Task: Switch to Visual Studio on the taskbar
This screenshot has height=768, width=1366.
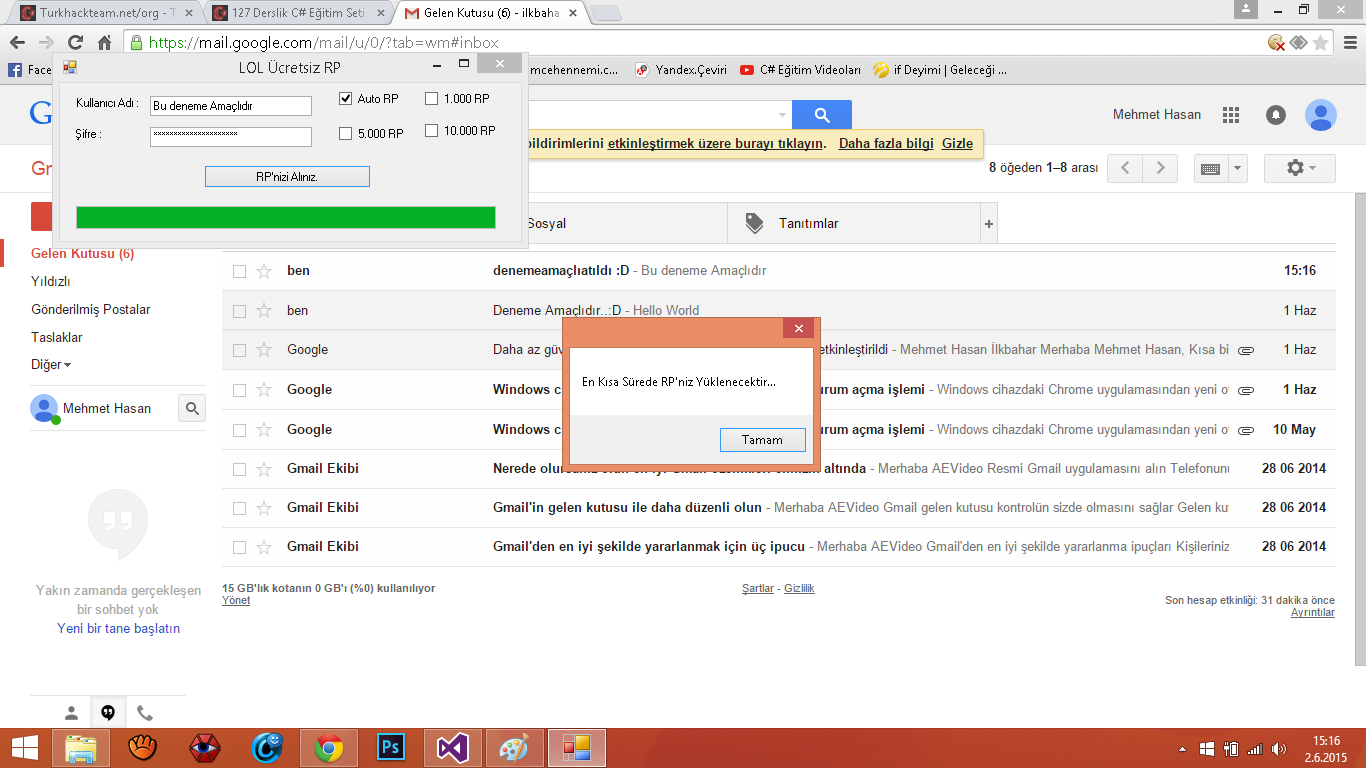Action: coord(453,747)
